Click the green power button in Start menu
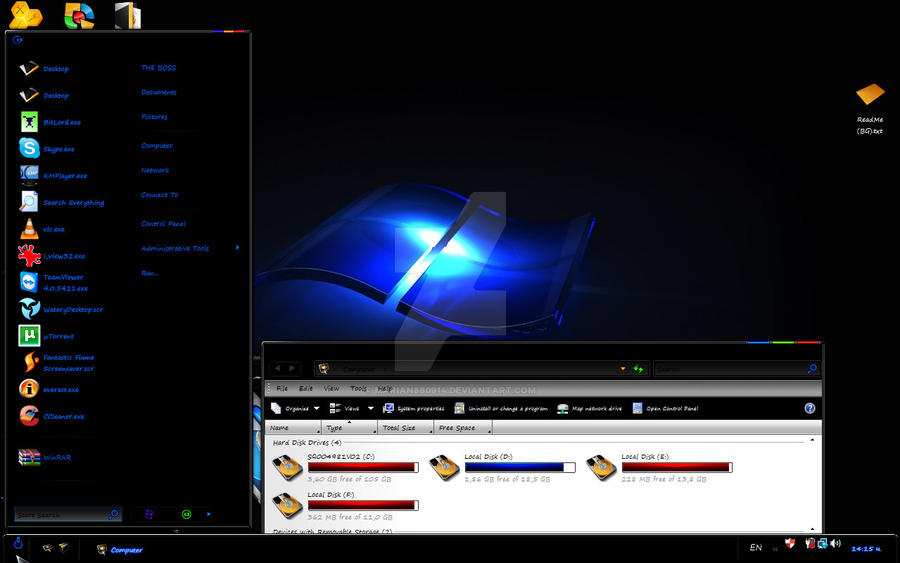The width and height of the screenshot is (900, 563). (187, 514)
